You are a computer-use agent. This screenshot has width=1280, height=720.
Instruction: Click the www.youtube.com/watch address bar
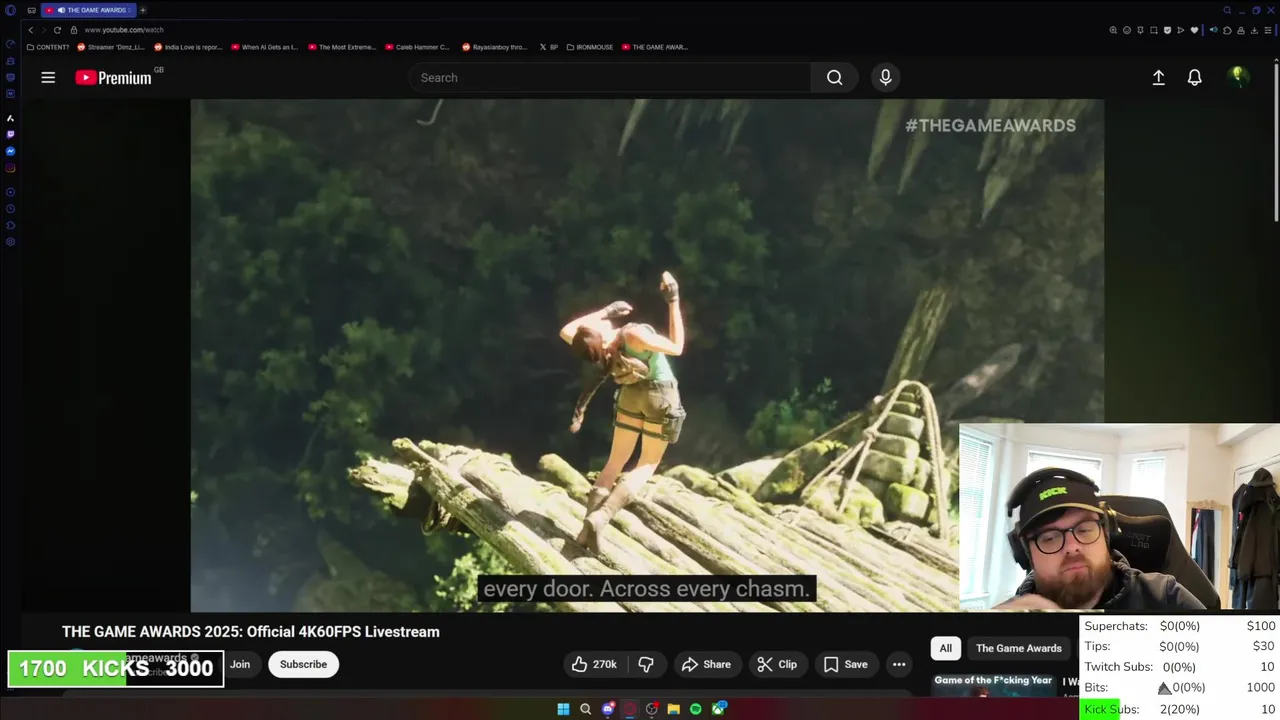(x=124, y=30)
